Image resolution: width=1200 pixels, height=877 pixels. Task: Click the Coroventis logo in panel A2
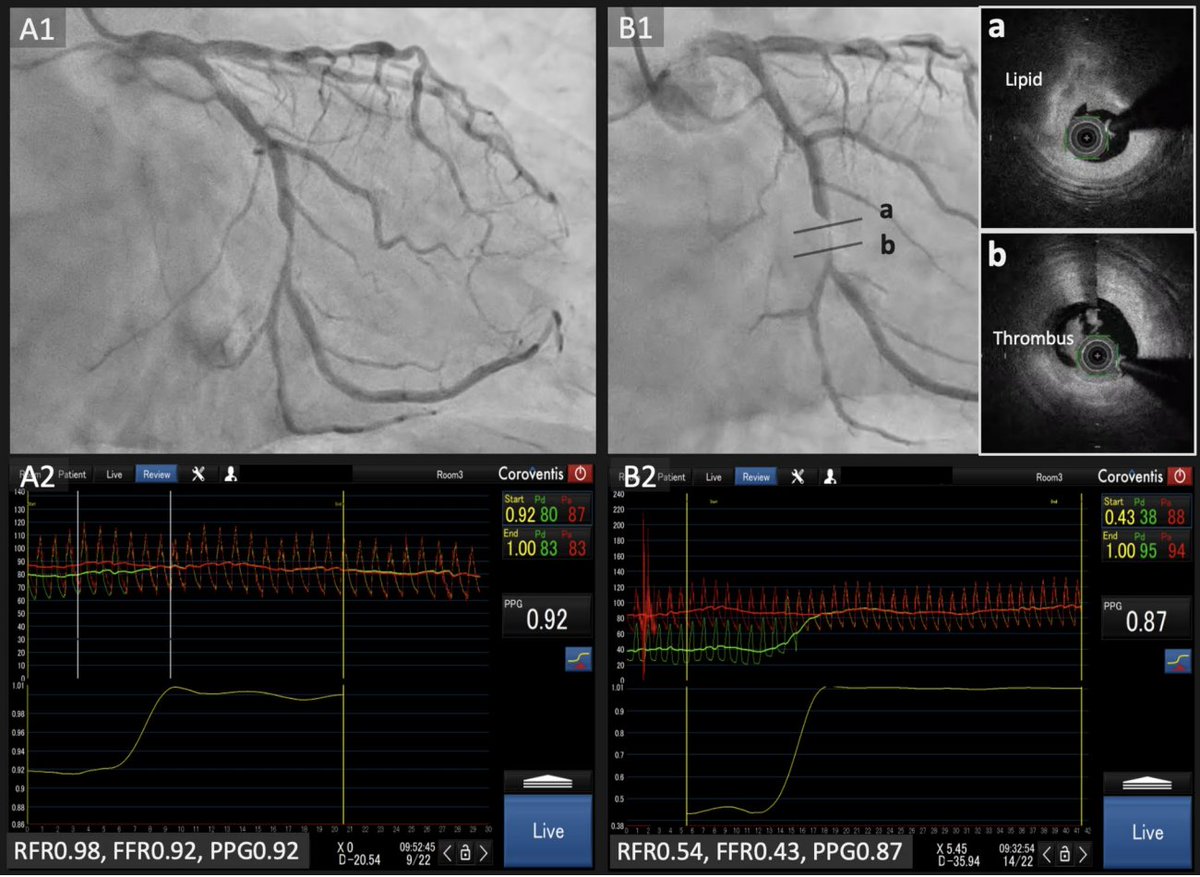[531, 476]
